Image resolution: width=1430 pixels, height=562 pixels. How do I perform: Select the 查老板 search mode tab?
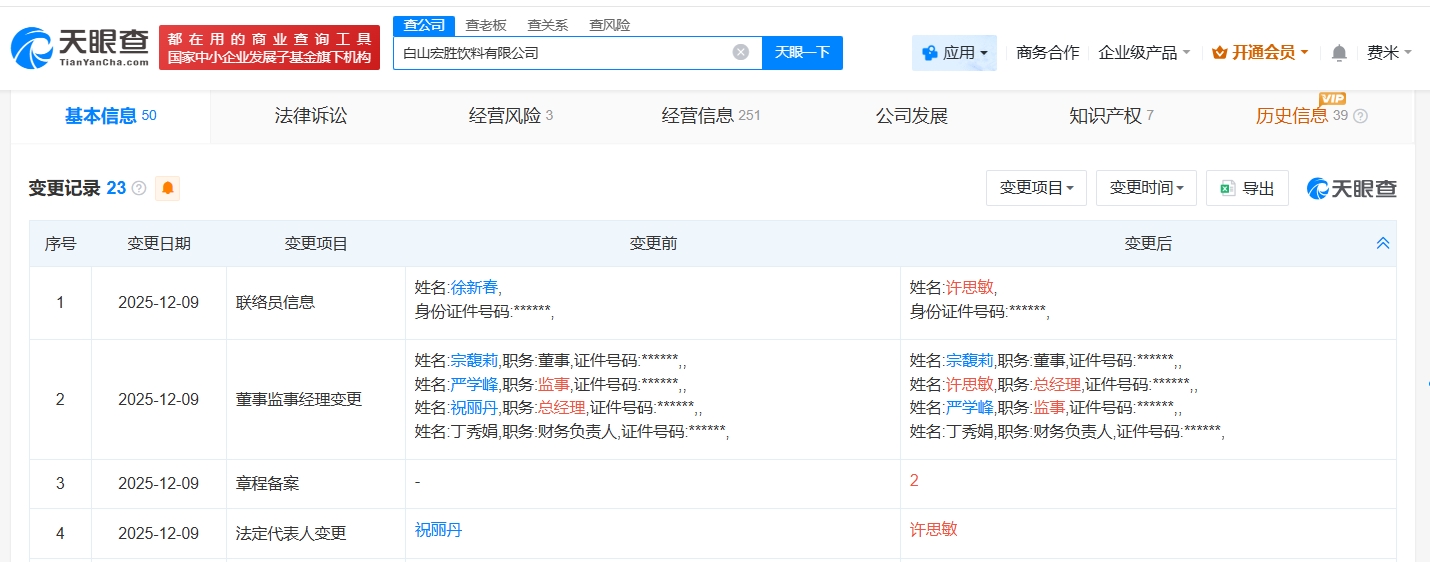pos(486,25)
